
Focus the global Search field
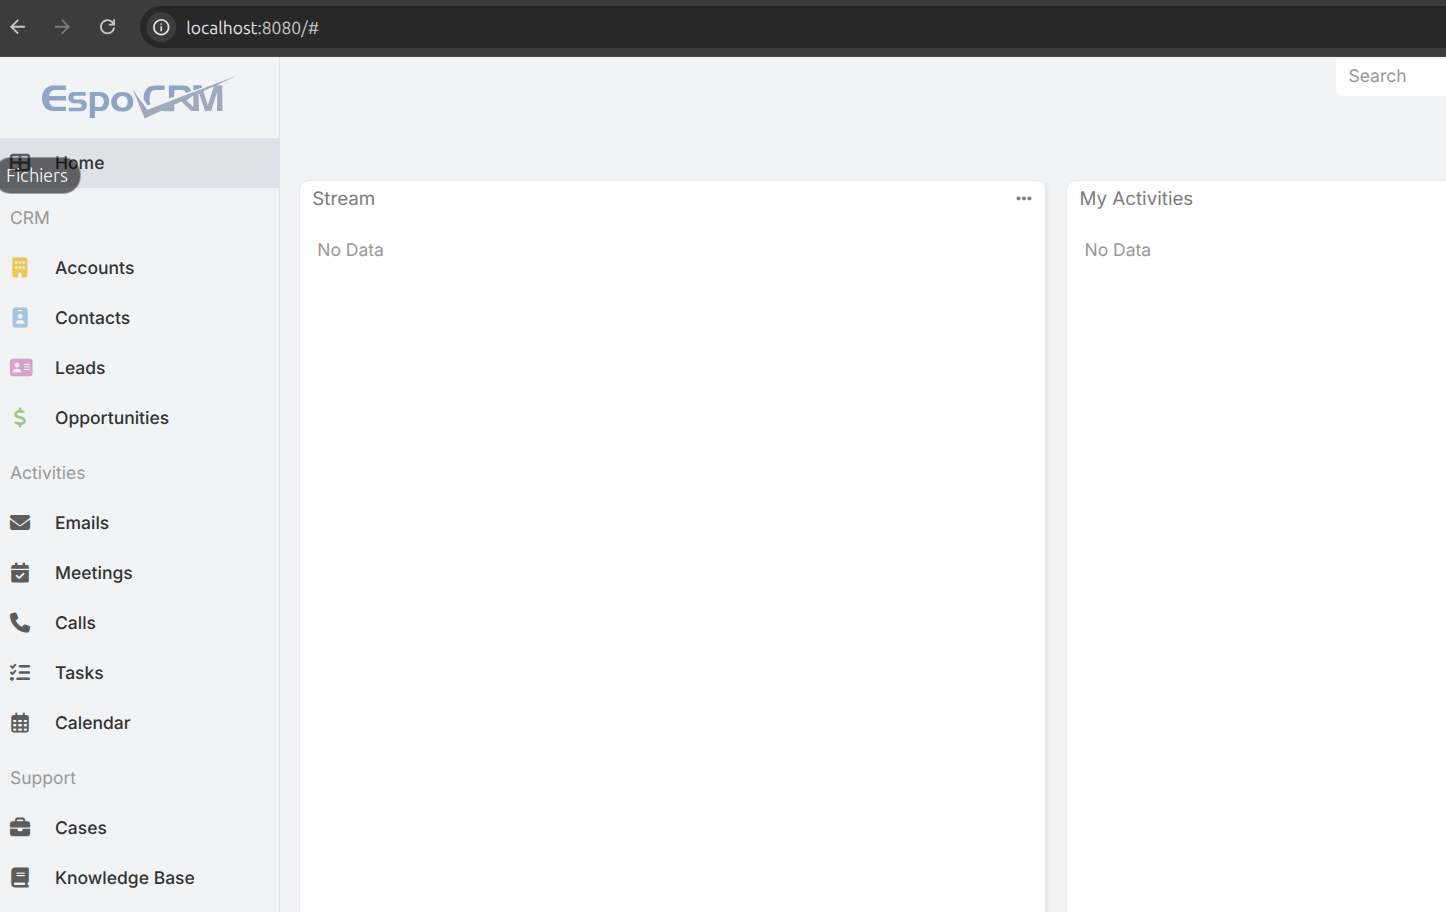[x=1390, y=76]
